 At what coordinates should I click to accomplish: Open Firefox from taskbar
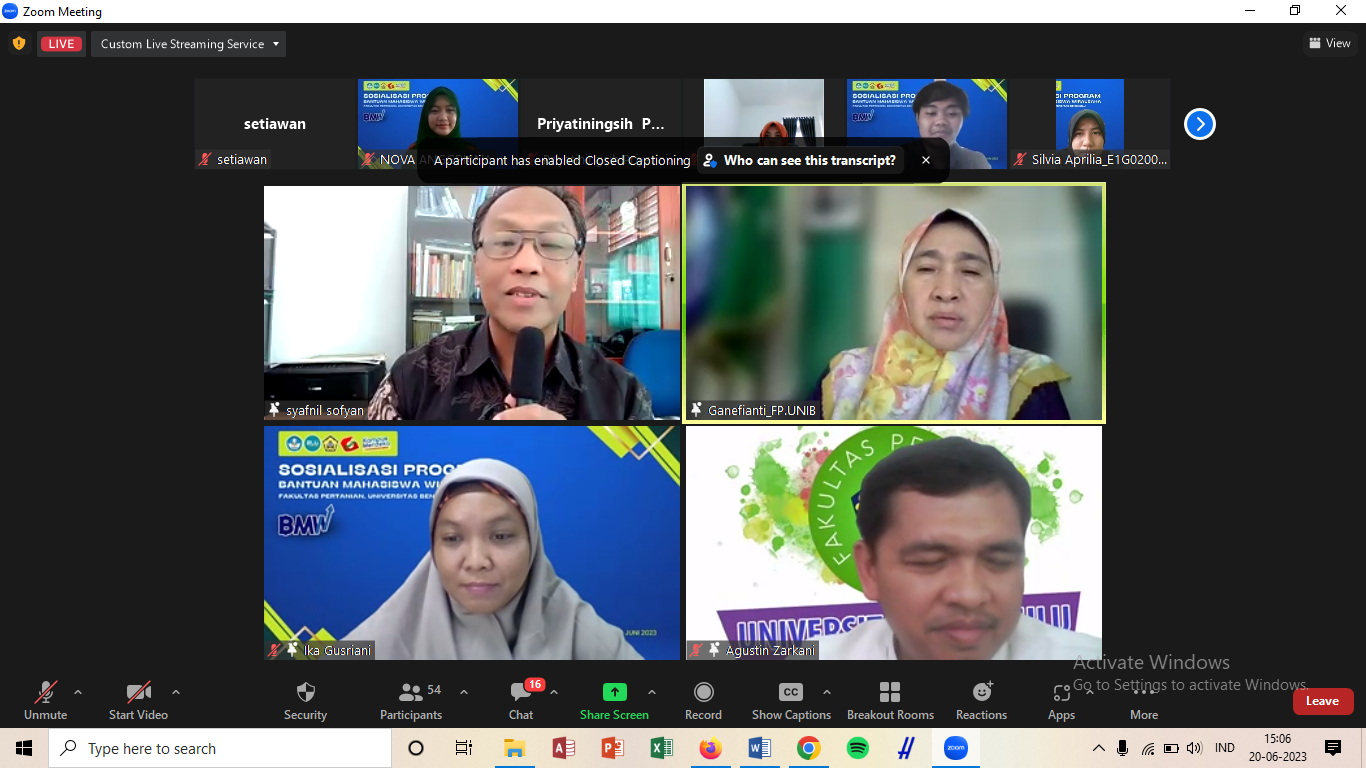coord(710,748)
